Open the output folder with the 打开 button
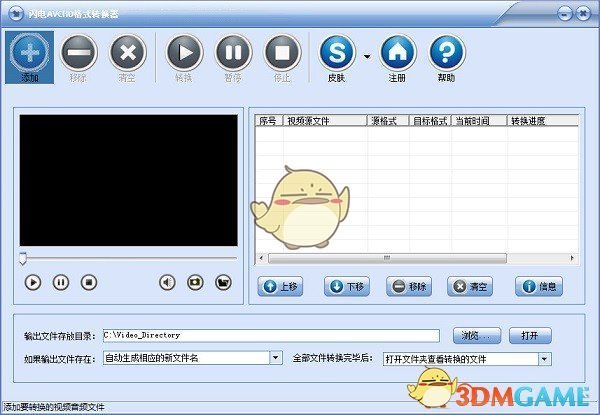Image resolution: width=600 pixels, height=415 pixels. 530,336
